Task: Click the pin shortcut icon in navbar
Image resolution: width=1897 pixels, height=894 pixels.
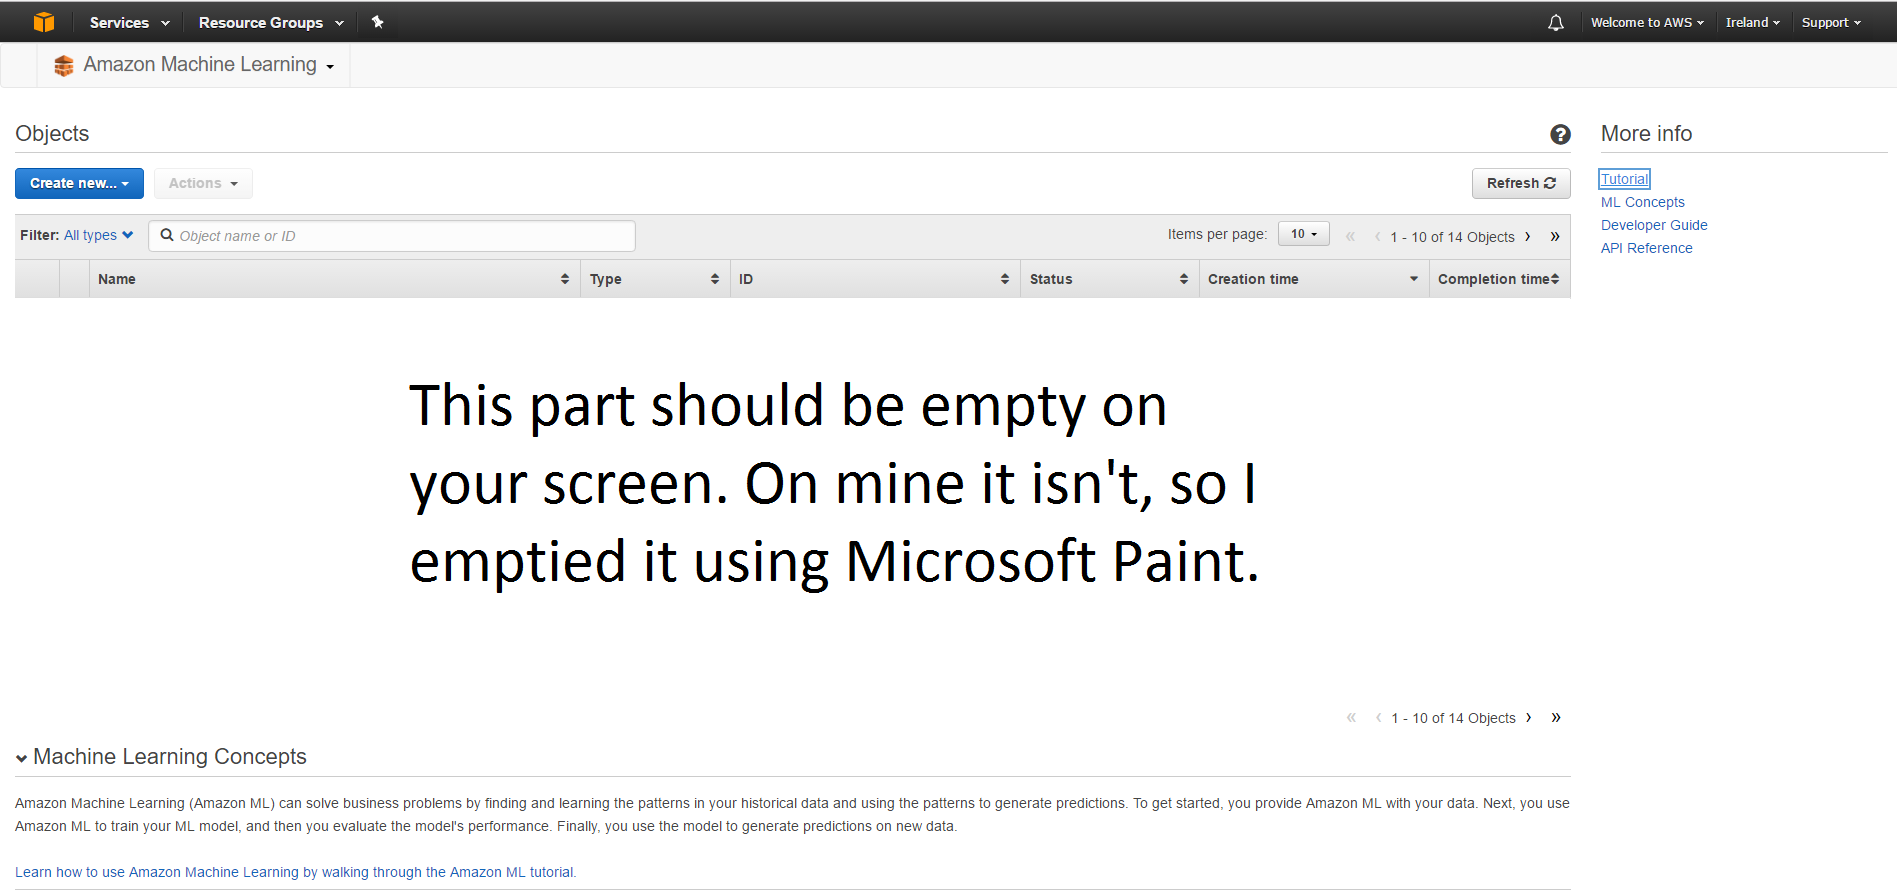Action: click(377, 22)
